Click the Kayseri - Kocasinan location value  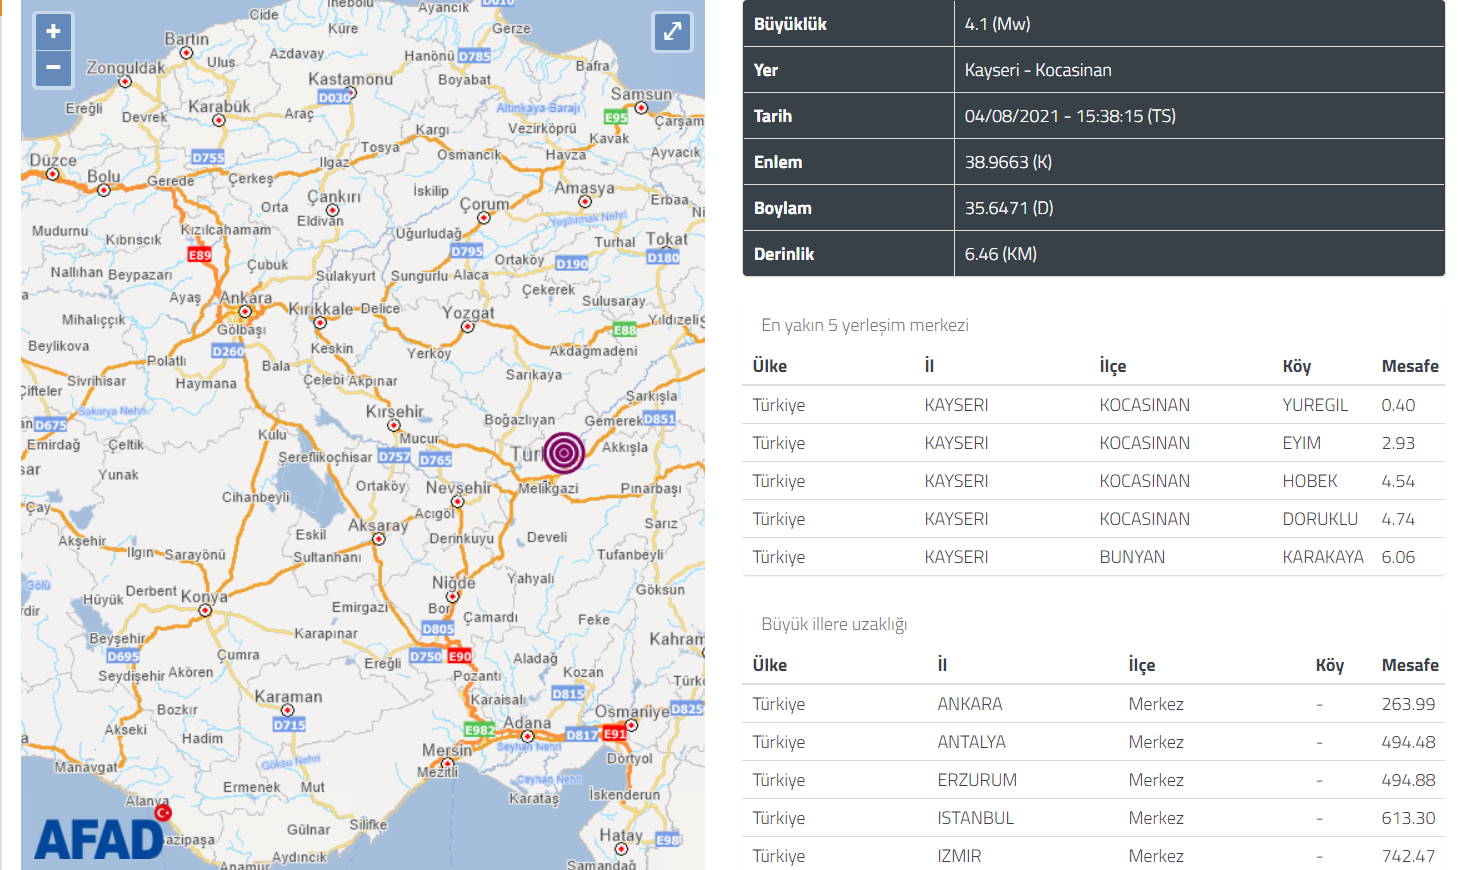(x=1037, y=70)
